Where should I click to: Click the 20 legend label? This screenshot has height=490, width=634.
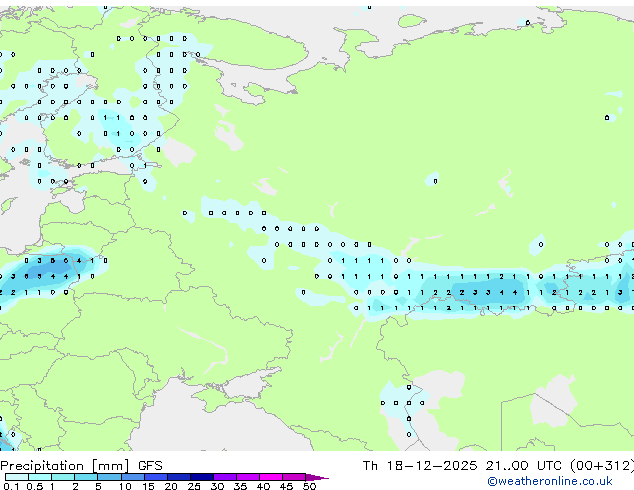point(171,486)
